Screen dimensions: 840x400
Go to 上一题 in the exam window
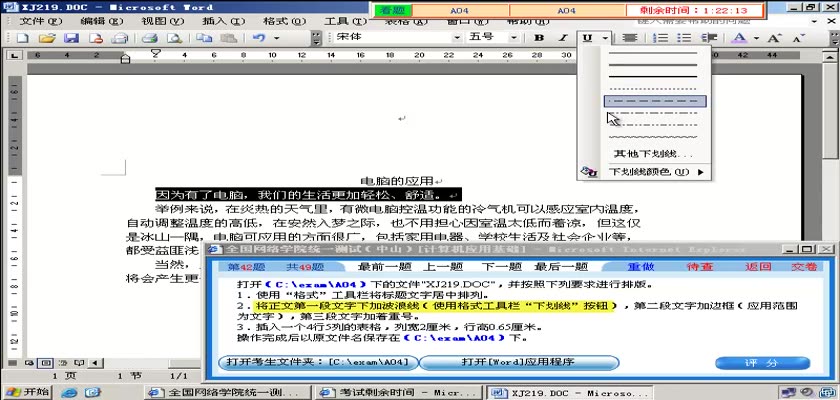click(x=442, y=267)
